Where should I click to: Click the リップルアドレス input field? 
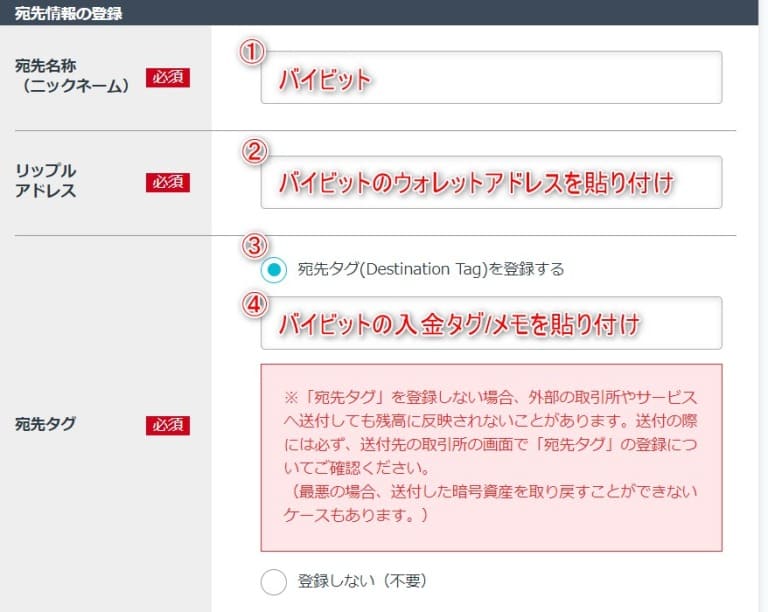coord(491,182)
